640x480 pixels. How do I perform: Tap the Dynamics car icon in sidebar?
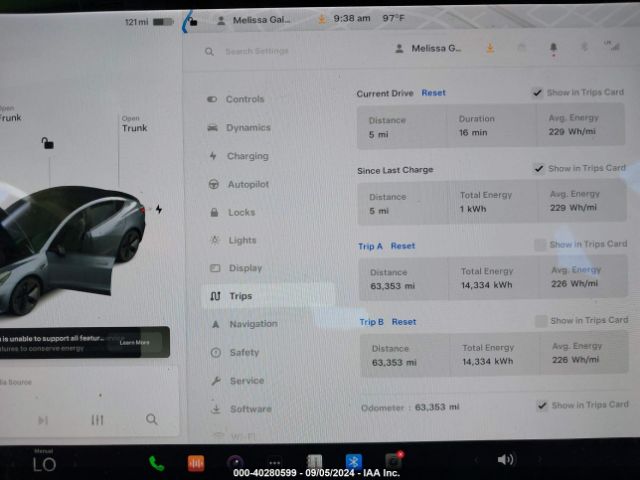click(212, 128)
